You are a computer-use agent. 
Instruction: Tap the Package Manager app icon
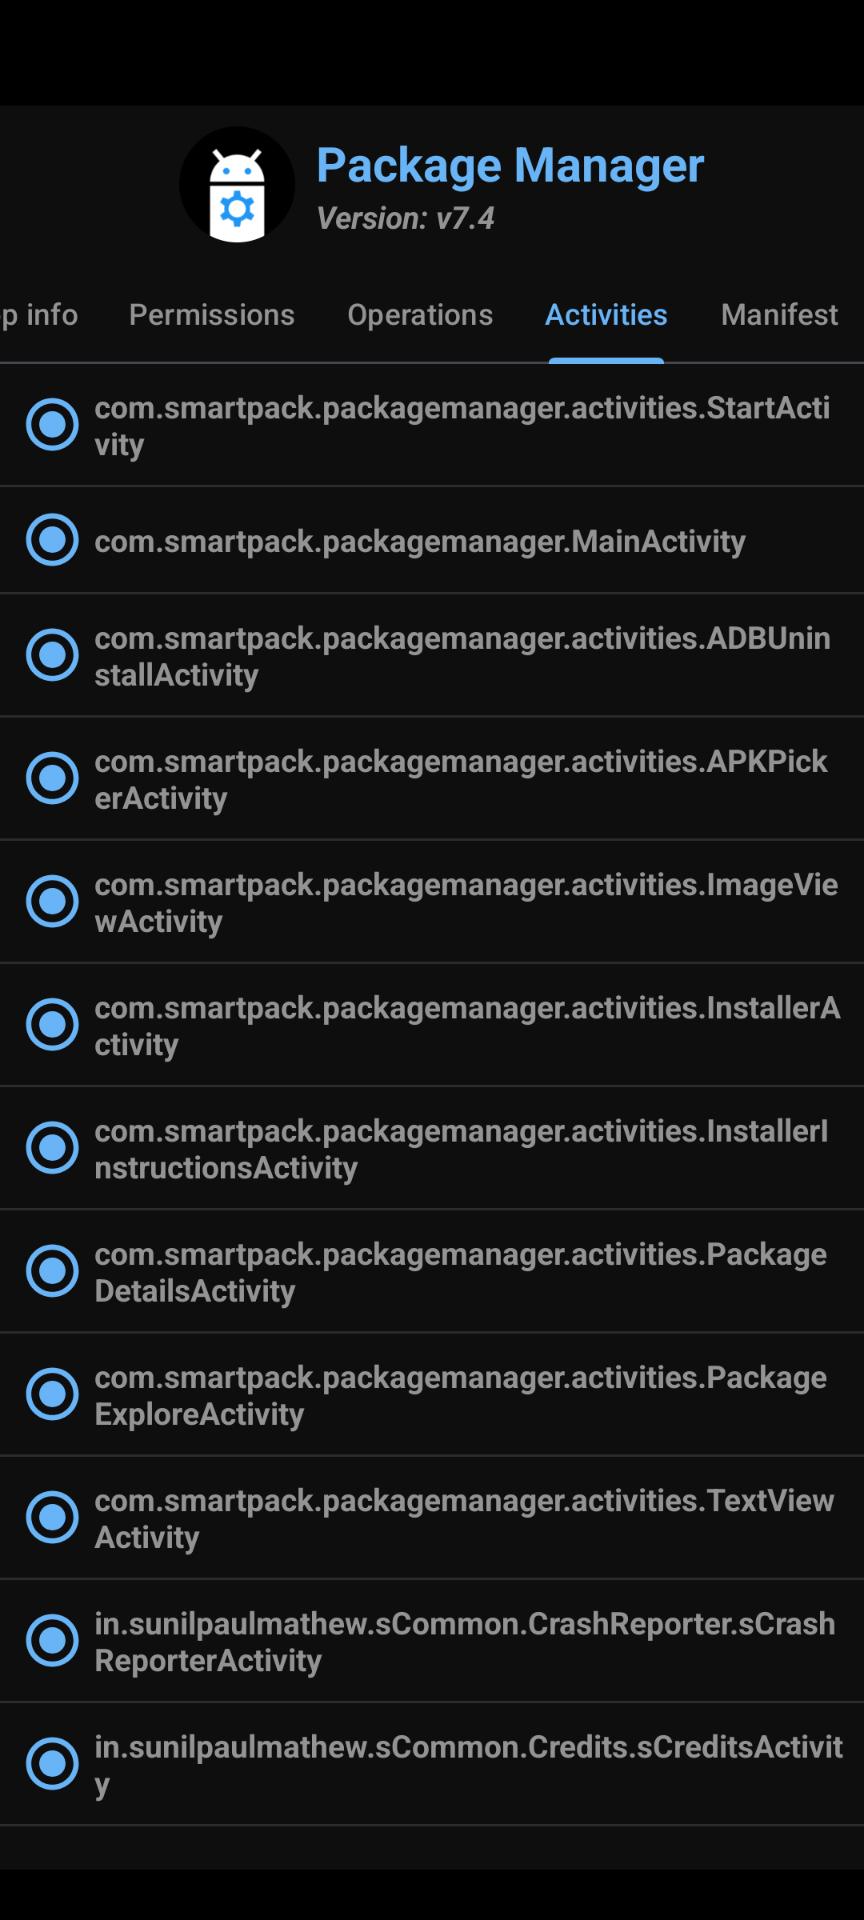tap(237, 185)
